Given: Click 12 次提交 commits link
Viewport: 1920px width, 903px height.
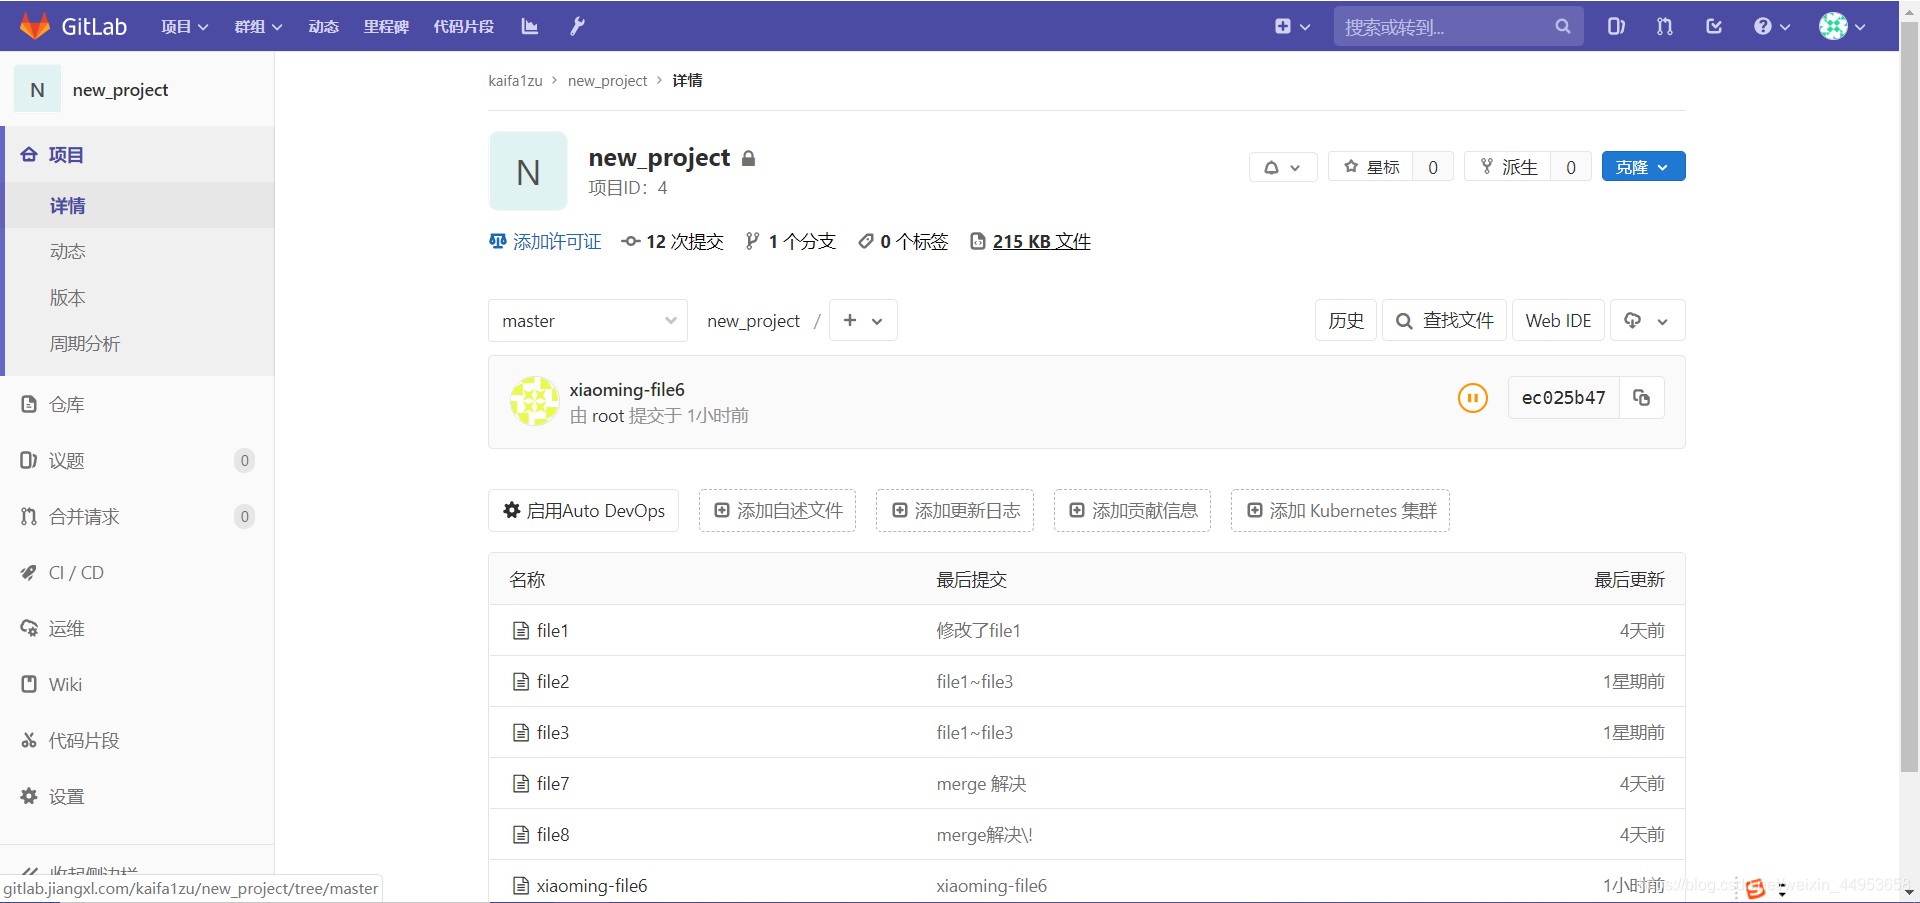Looking at the screenshot, I should coord(672,242).
